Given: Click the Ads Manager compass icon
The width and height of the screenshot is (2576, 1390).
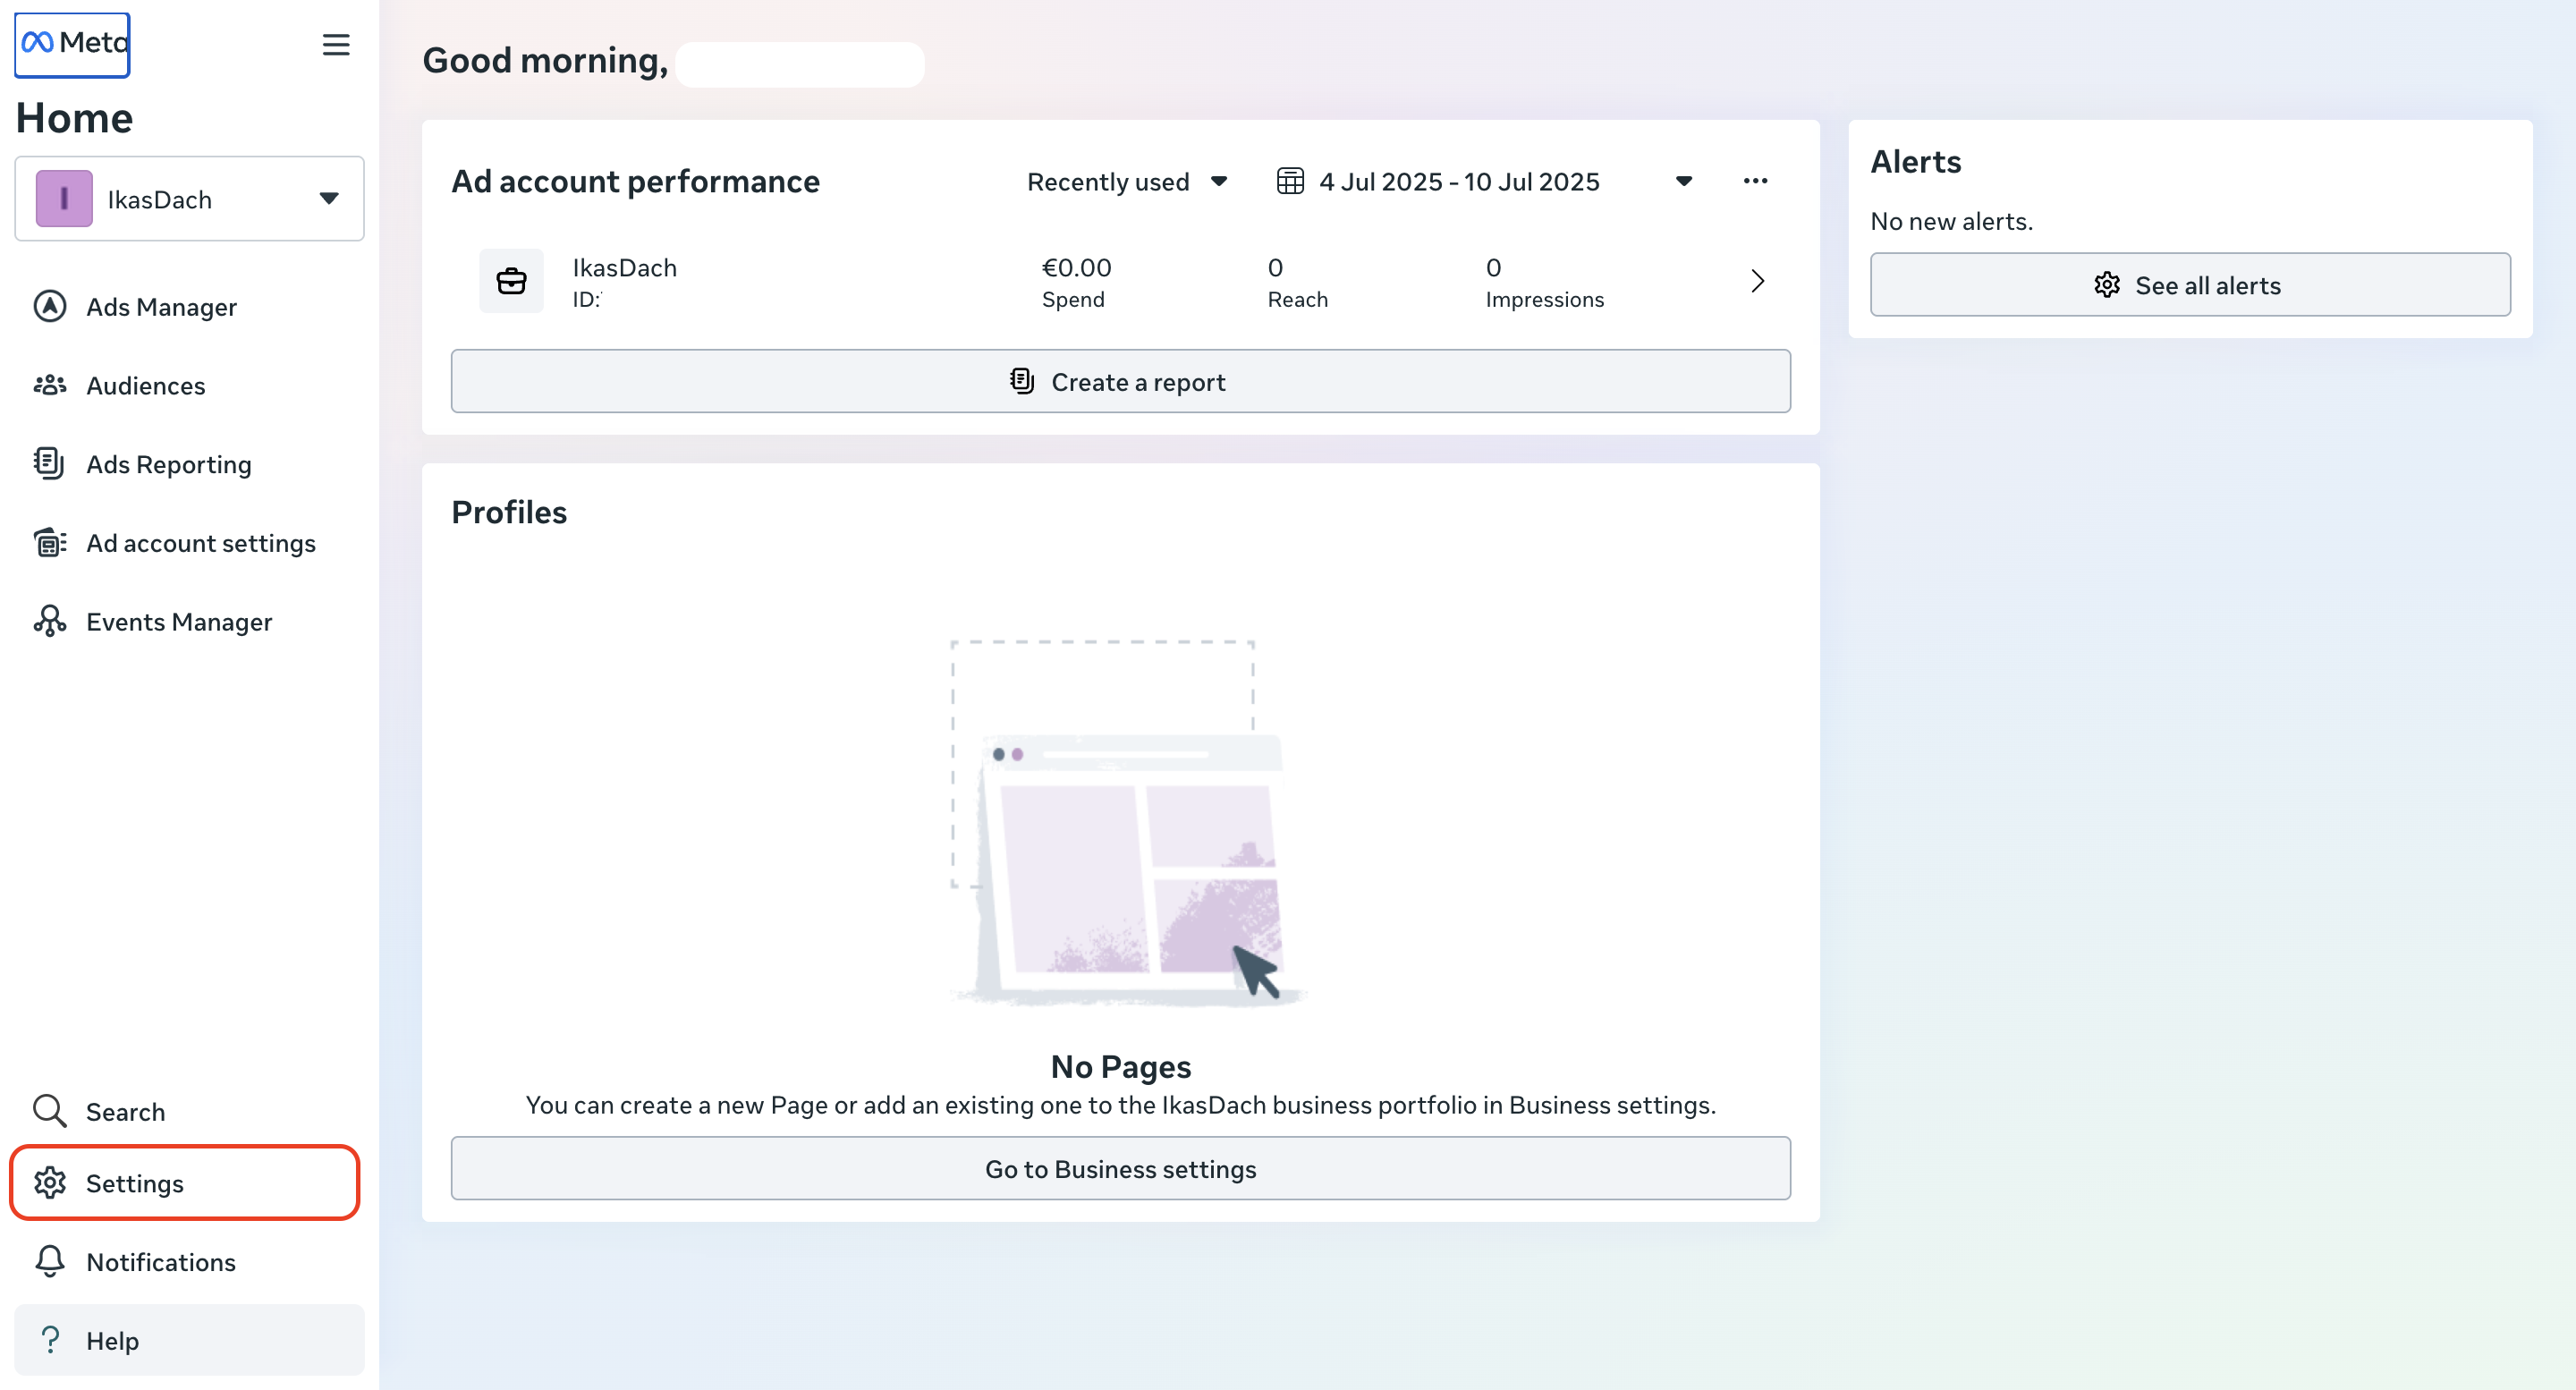Looking at the screenshot, I should (50, 306).
